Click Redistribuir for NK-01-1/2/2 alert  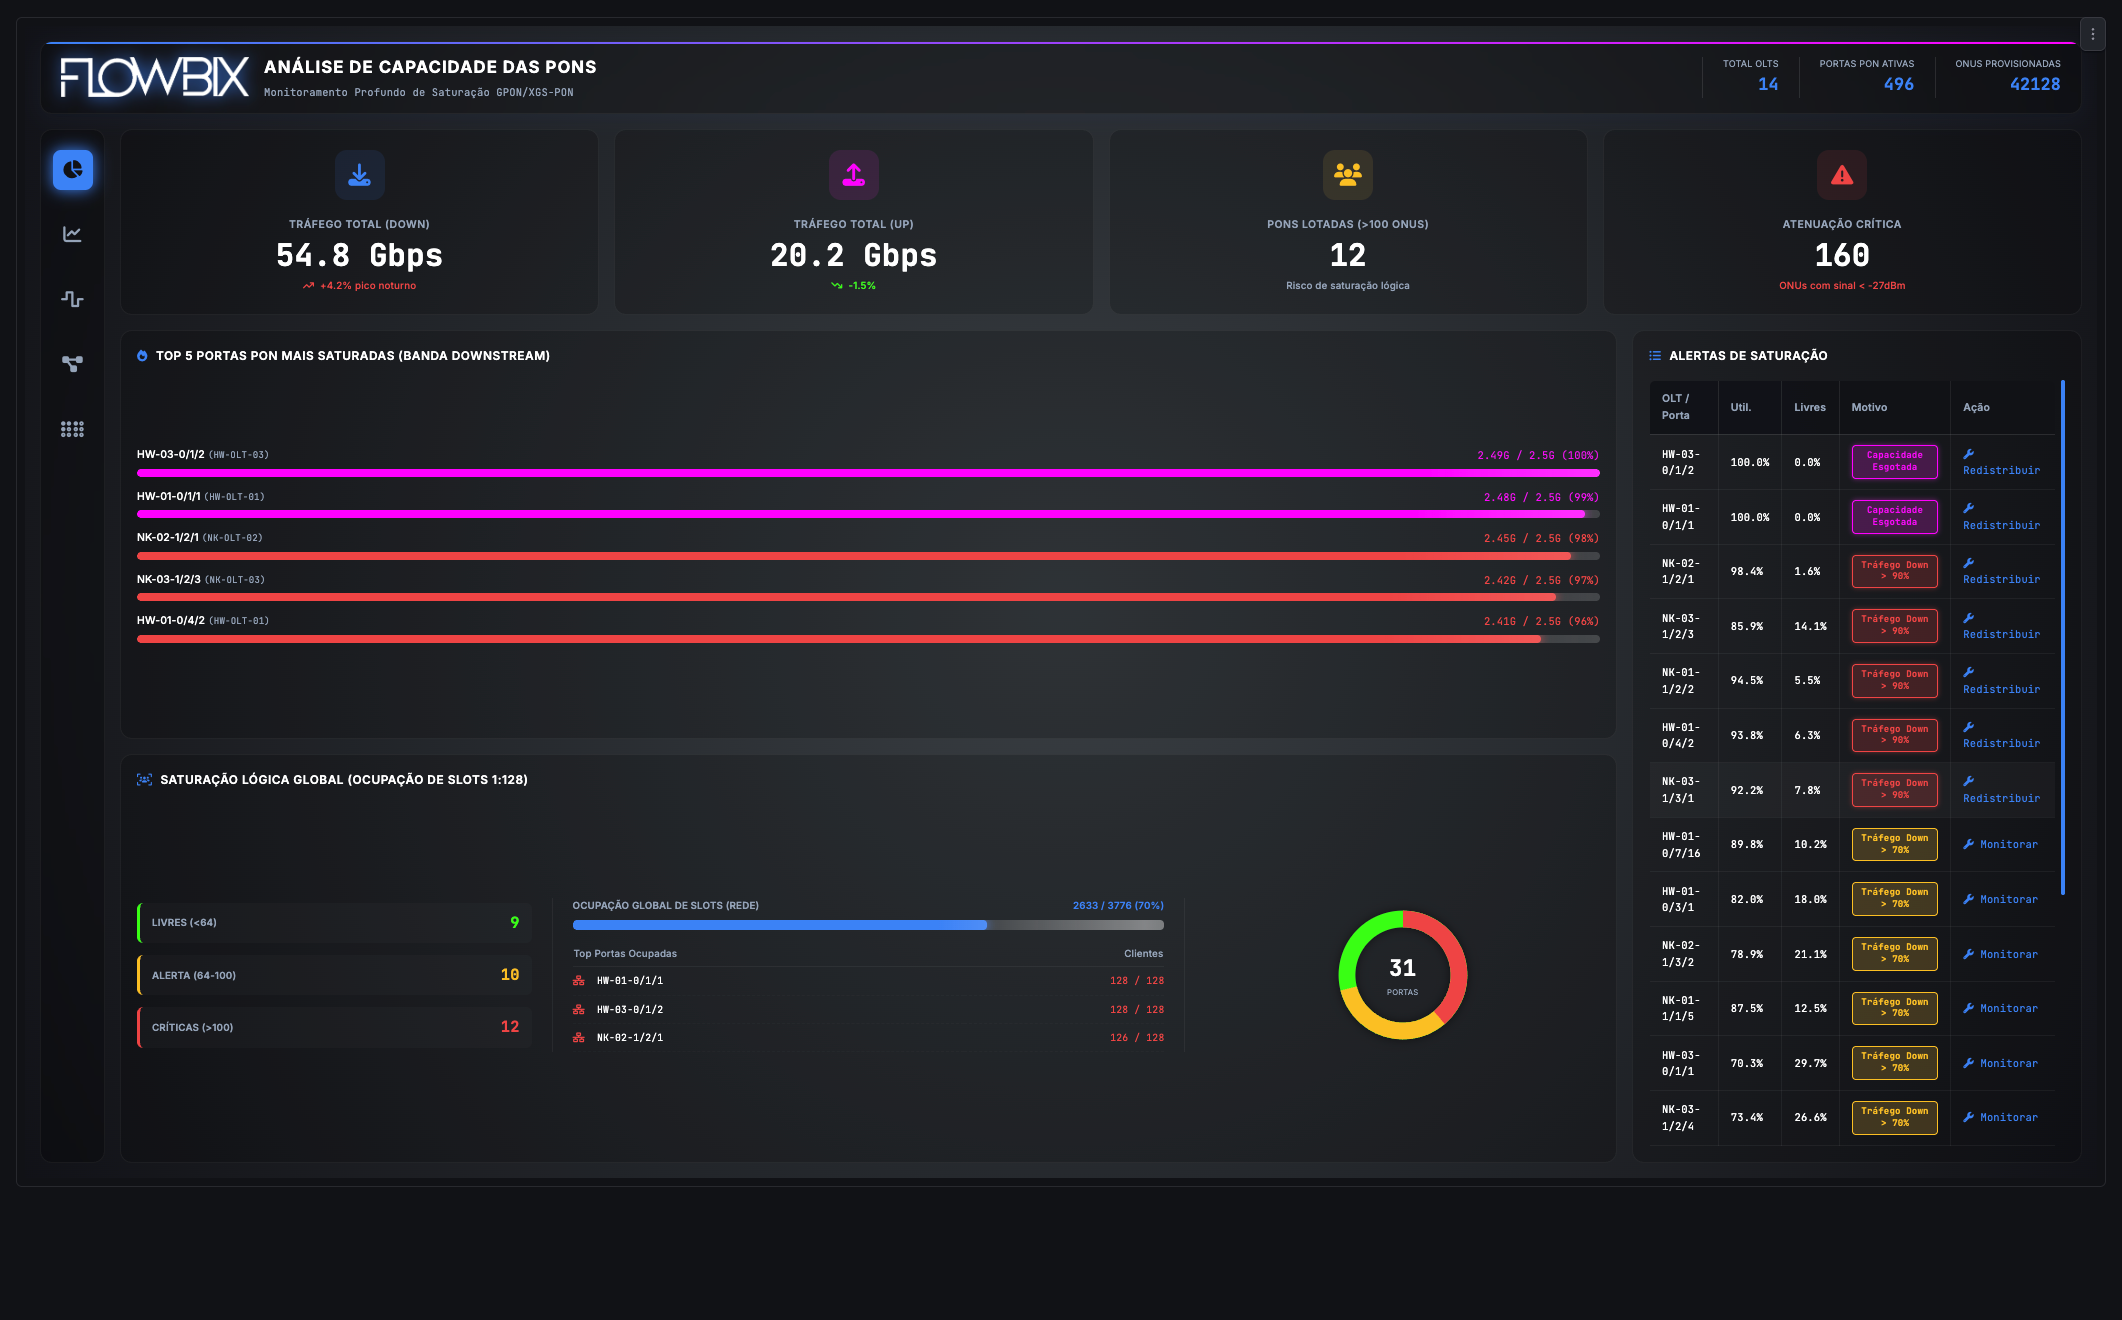click(x=2001, y=681)
